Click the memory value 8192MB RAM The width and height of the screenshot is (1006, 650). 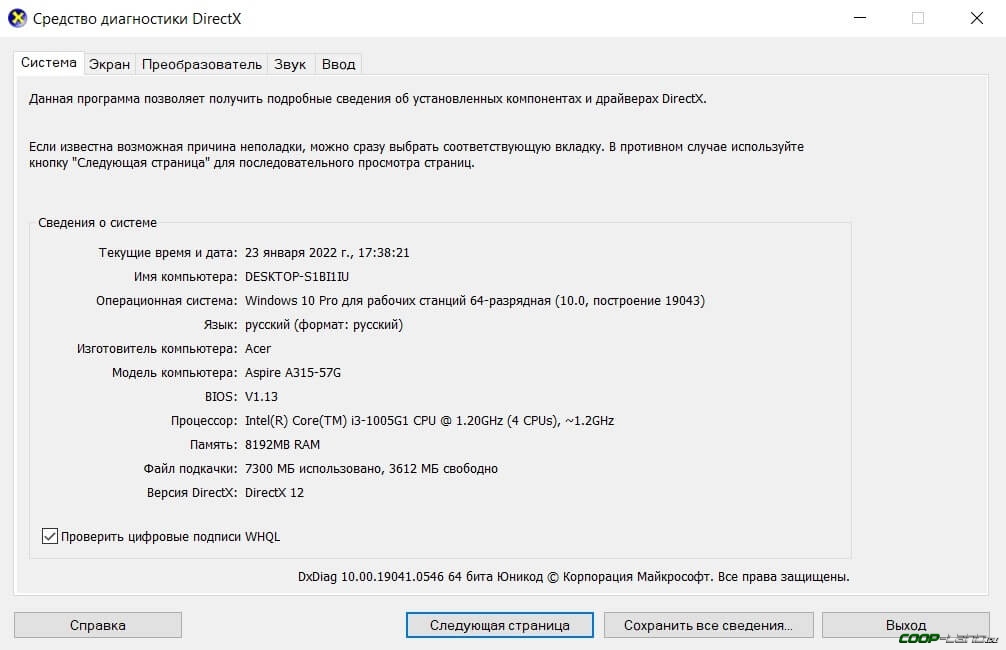click(282, 444)
